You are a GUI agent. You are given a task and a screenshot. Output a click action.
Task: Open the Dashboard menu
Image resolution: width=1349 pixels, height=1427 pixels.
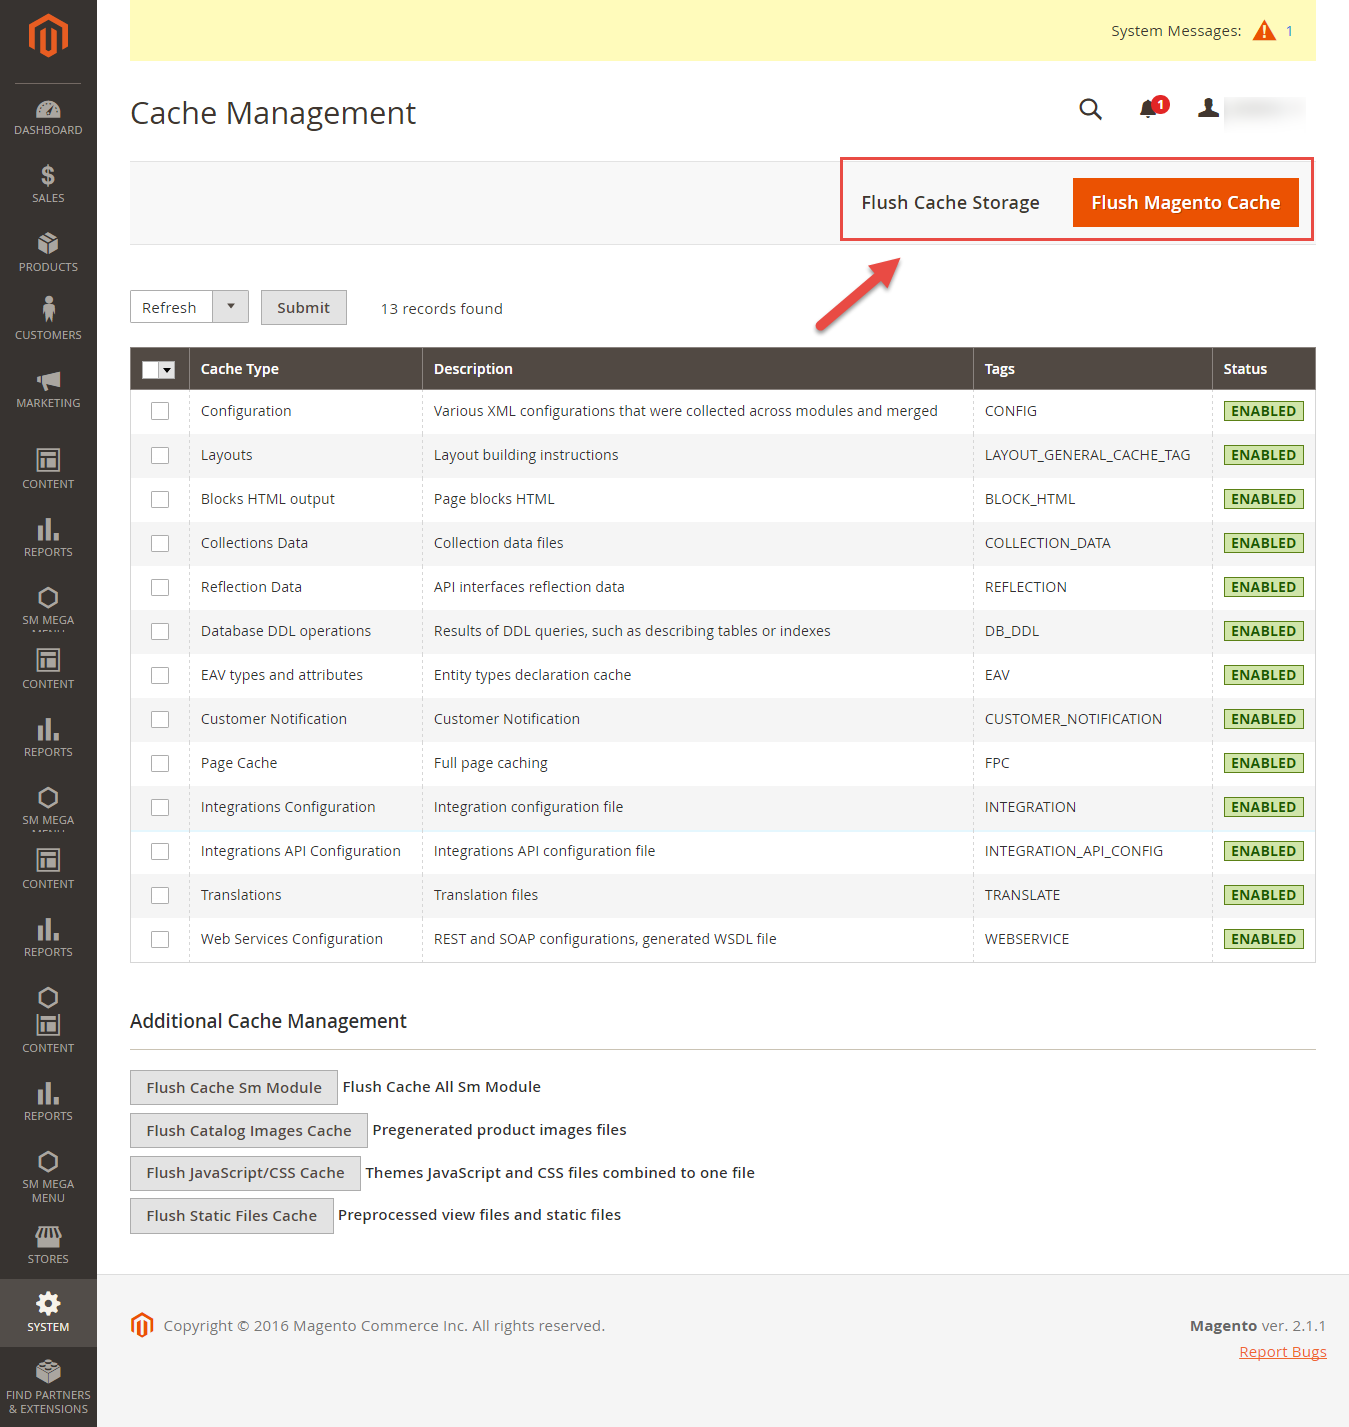tap(48, 118)
